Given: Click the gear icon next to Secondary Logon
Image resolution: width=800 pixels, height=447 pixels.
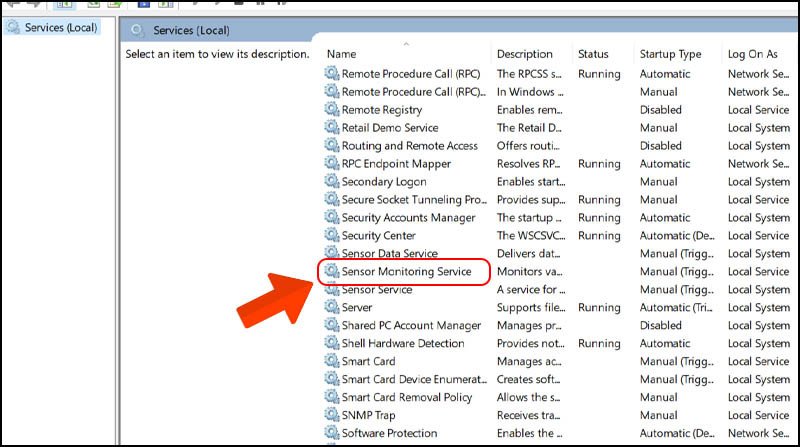Looking at the screenshot, I should click(332, 181).
